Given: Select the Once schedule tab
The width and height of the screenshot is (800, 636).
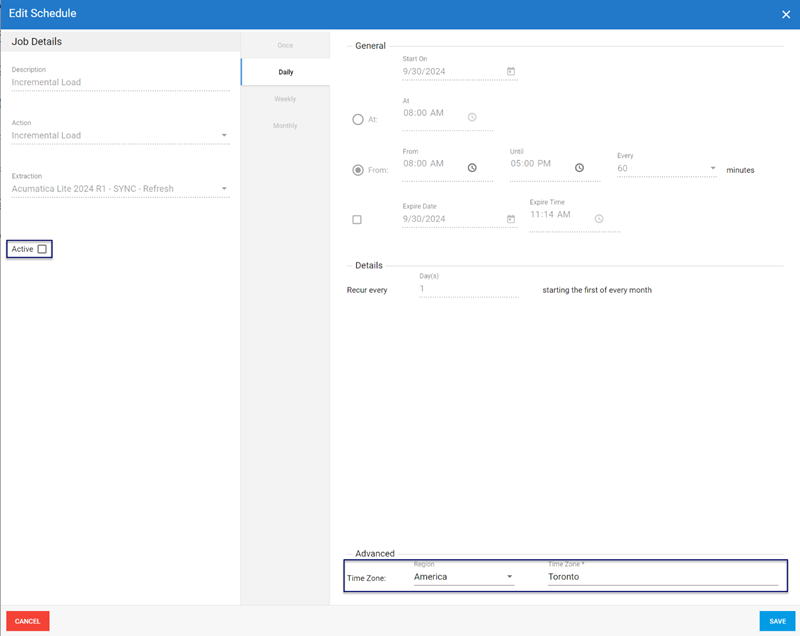Looking at the screenshot, I should point(284,44).
